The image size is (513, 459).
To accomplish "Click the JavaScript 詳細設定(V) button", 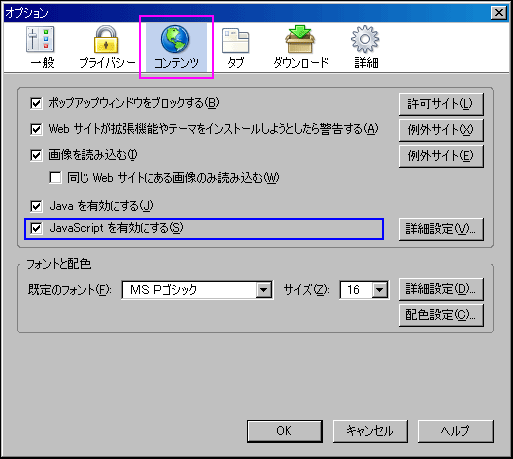I will [441, 229].
